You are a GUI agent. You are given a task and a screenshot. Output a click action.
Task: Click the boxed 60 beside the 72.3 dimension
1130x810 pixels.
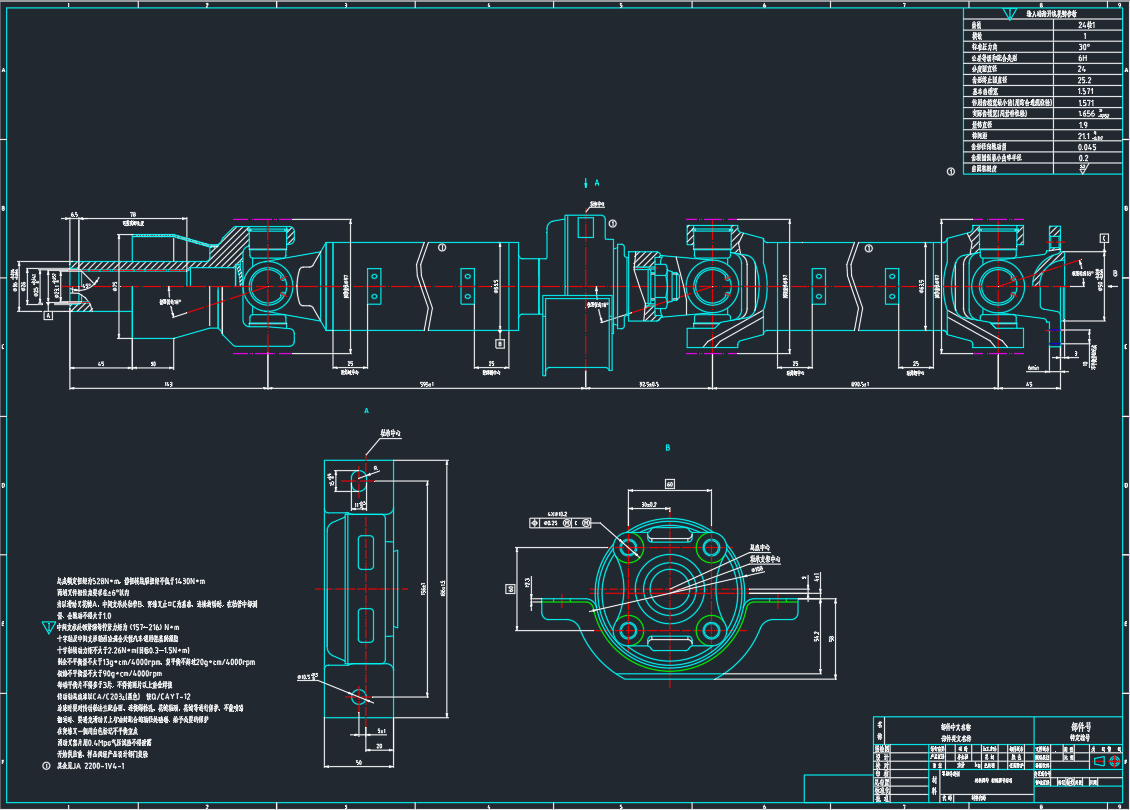511,589
